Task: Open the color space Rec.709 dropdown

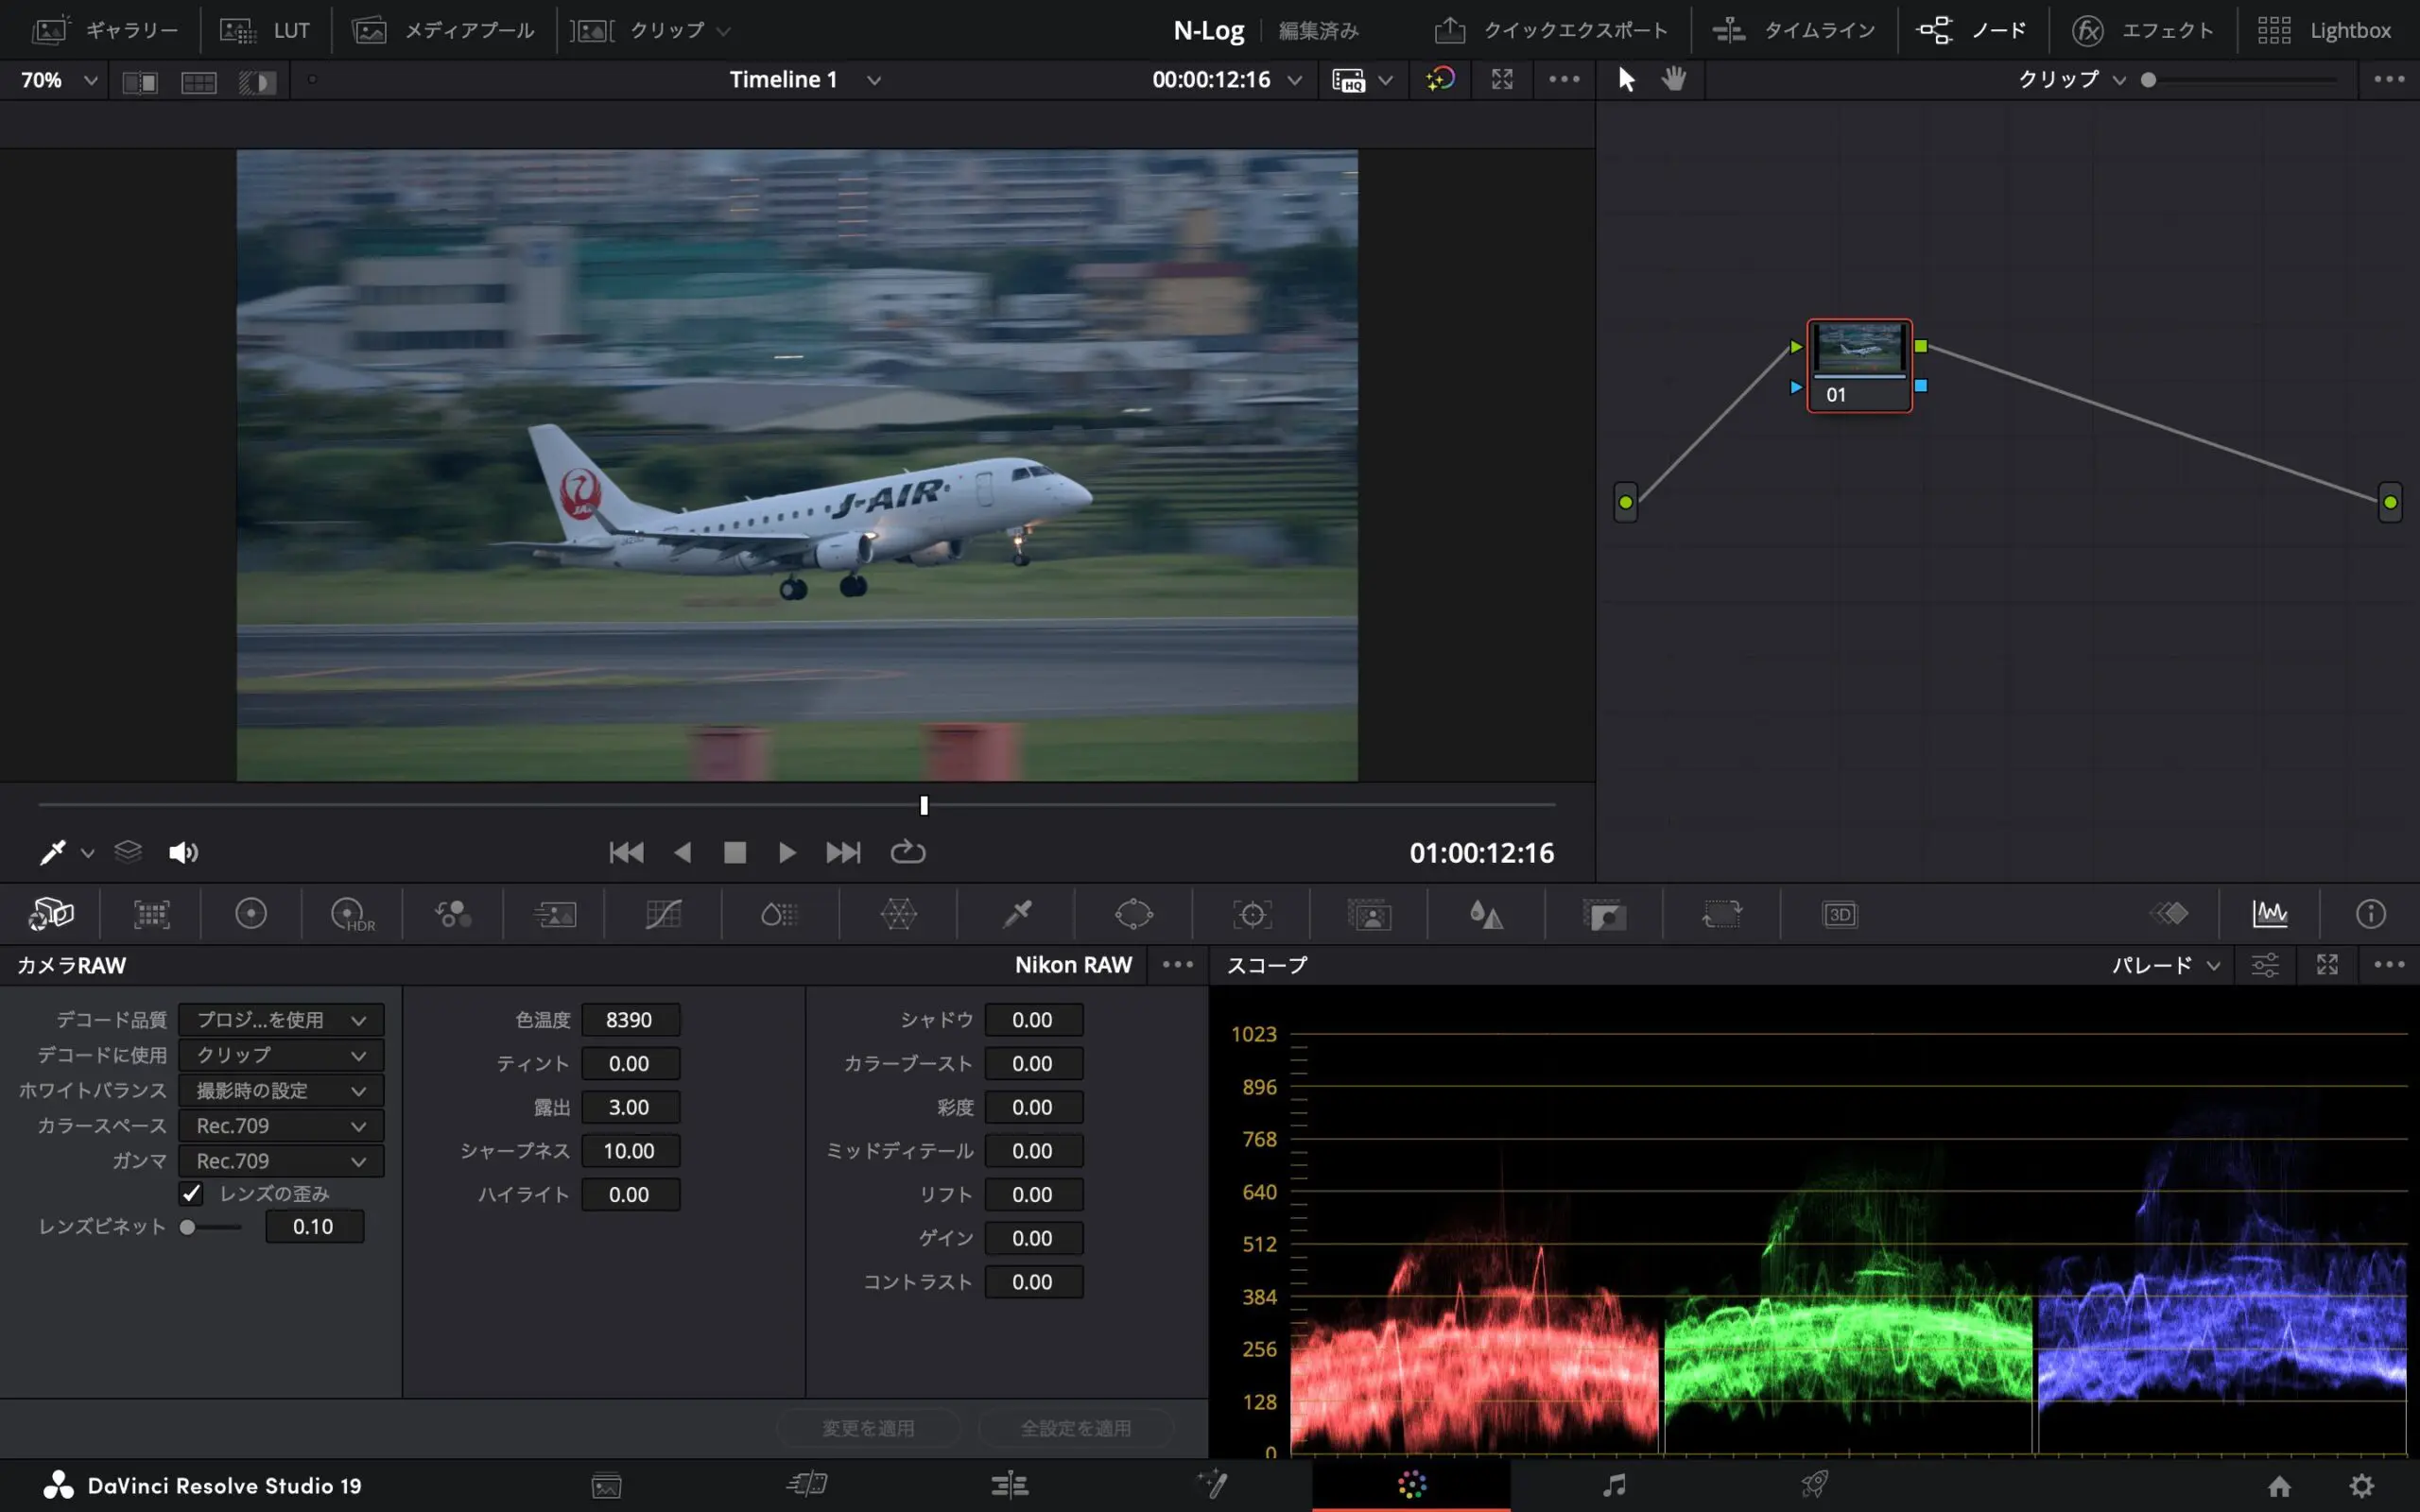Action: 281,1126
